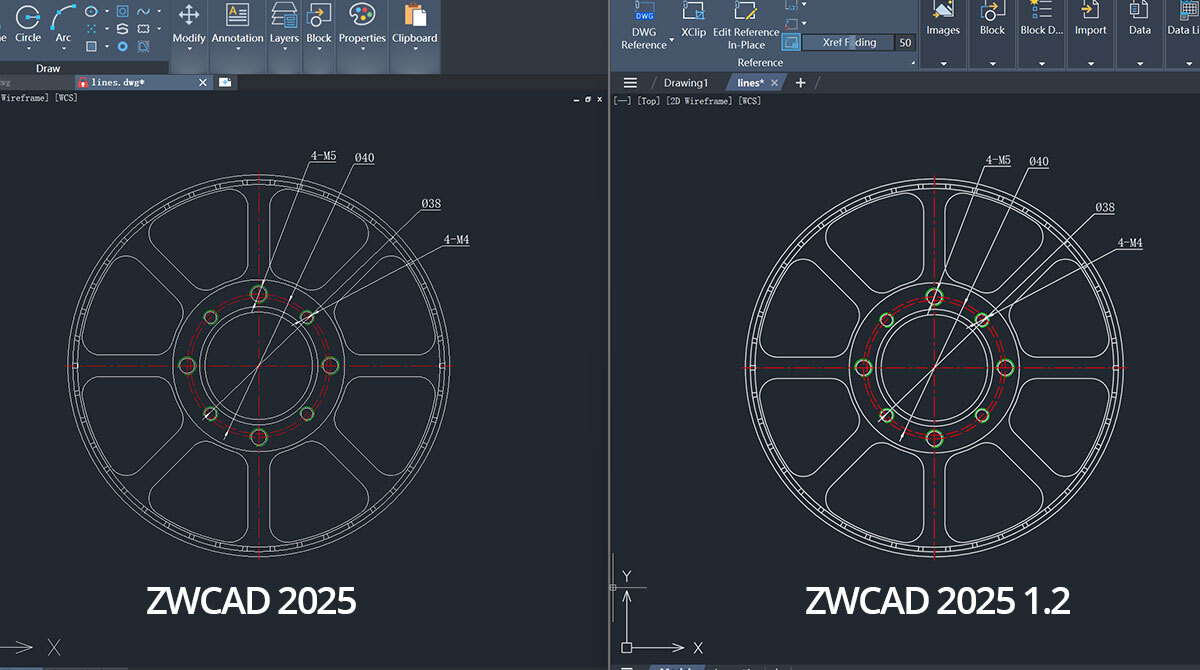Switch to the Drawing1 tab
The image size is (1200, 670).
(x=686, y=83)
